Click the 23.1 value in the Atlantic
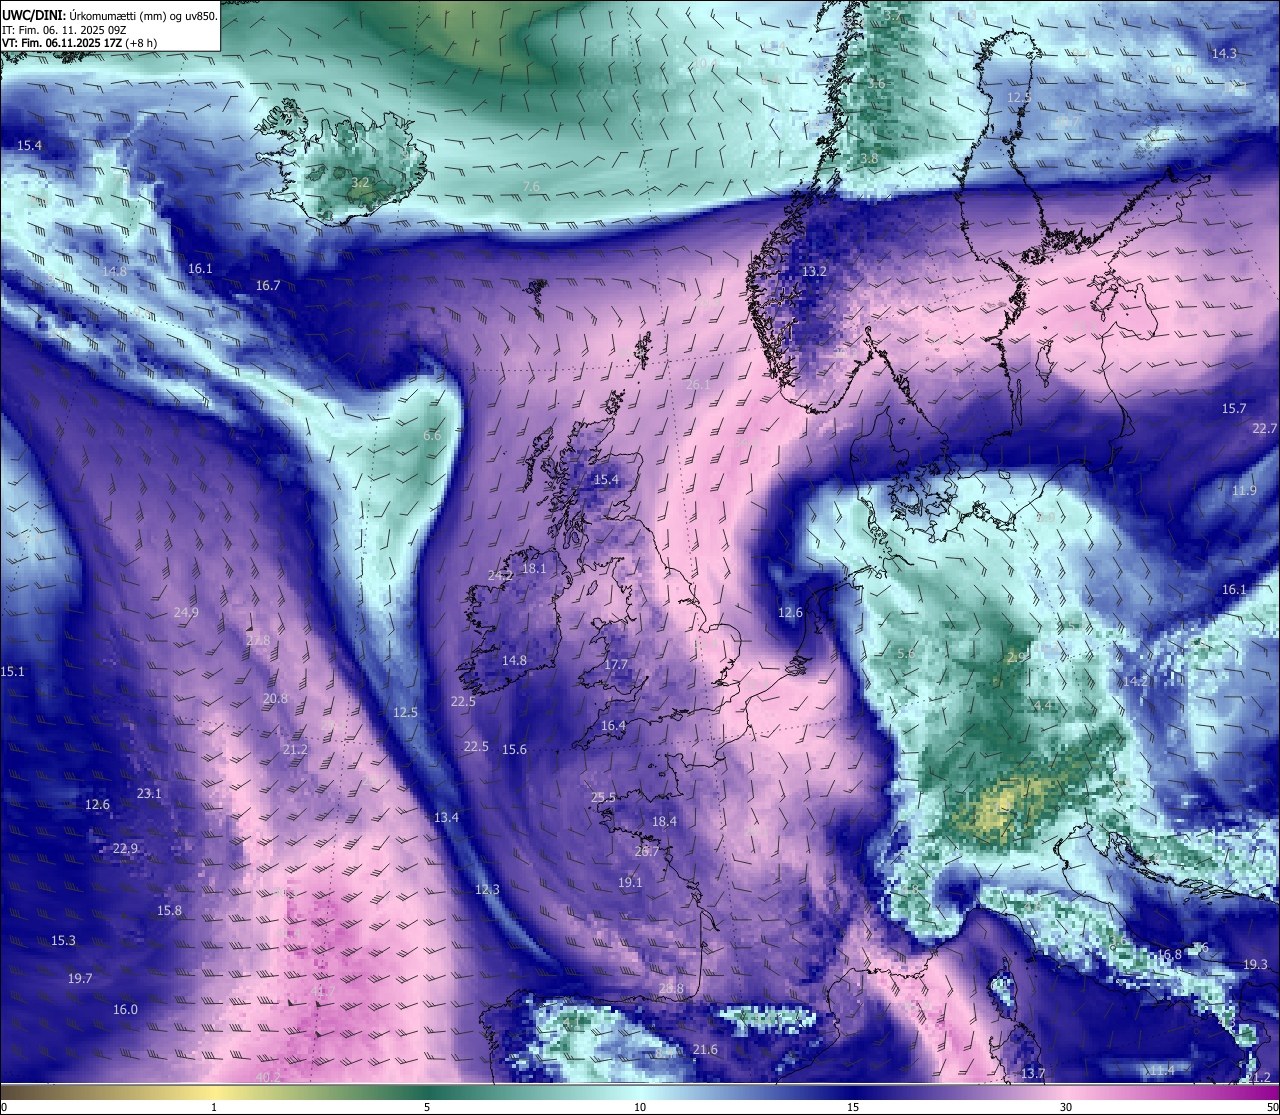The image size is (1280, 1115). [149, 794]
